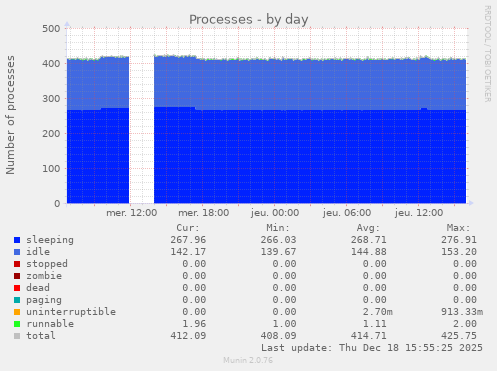
Task: Click the "idle" legend label
Action: point(38,252)
